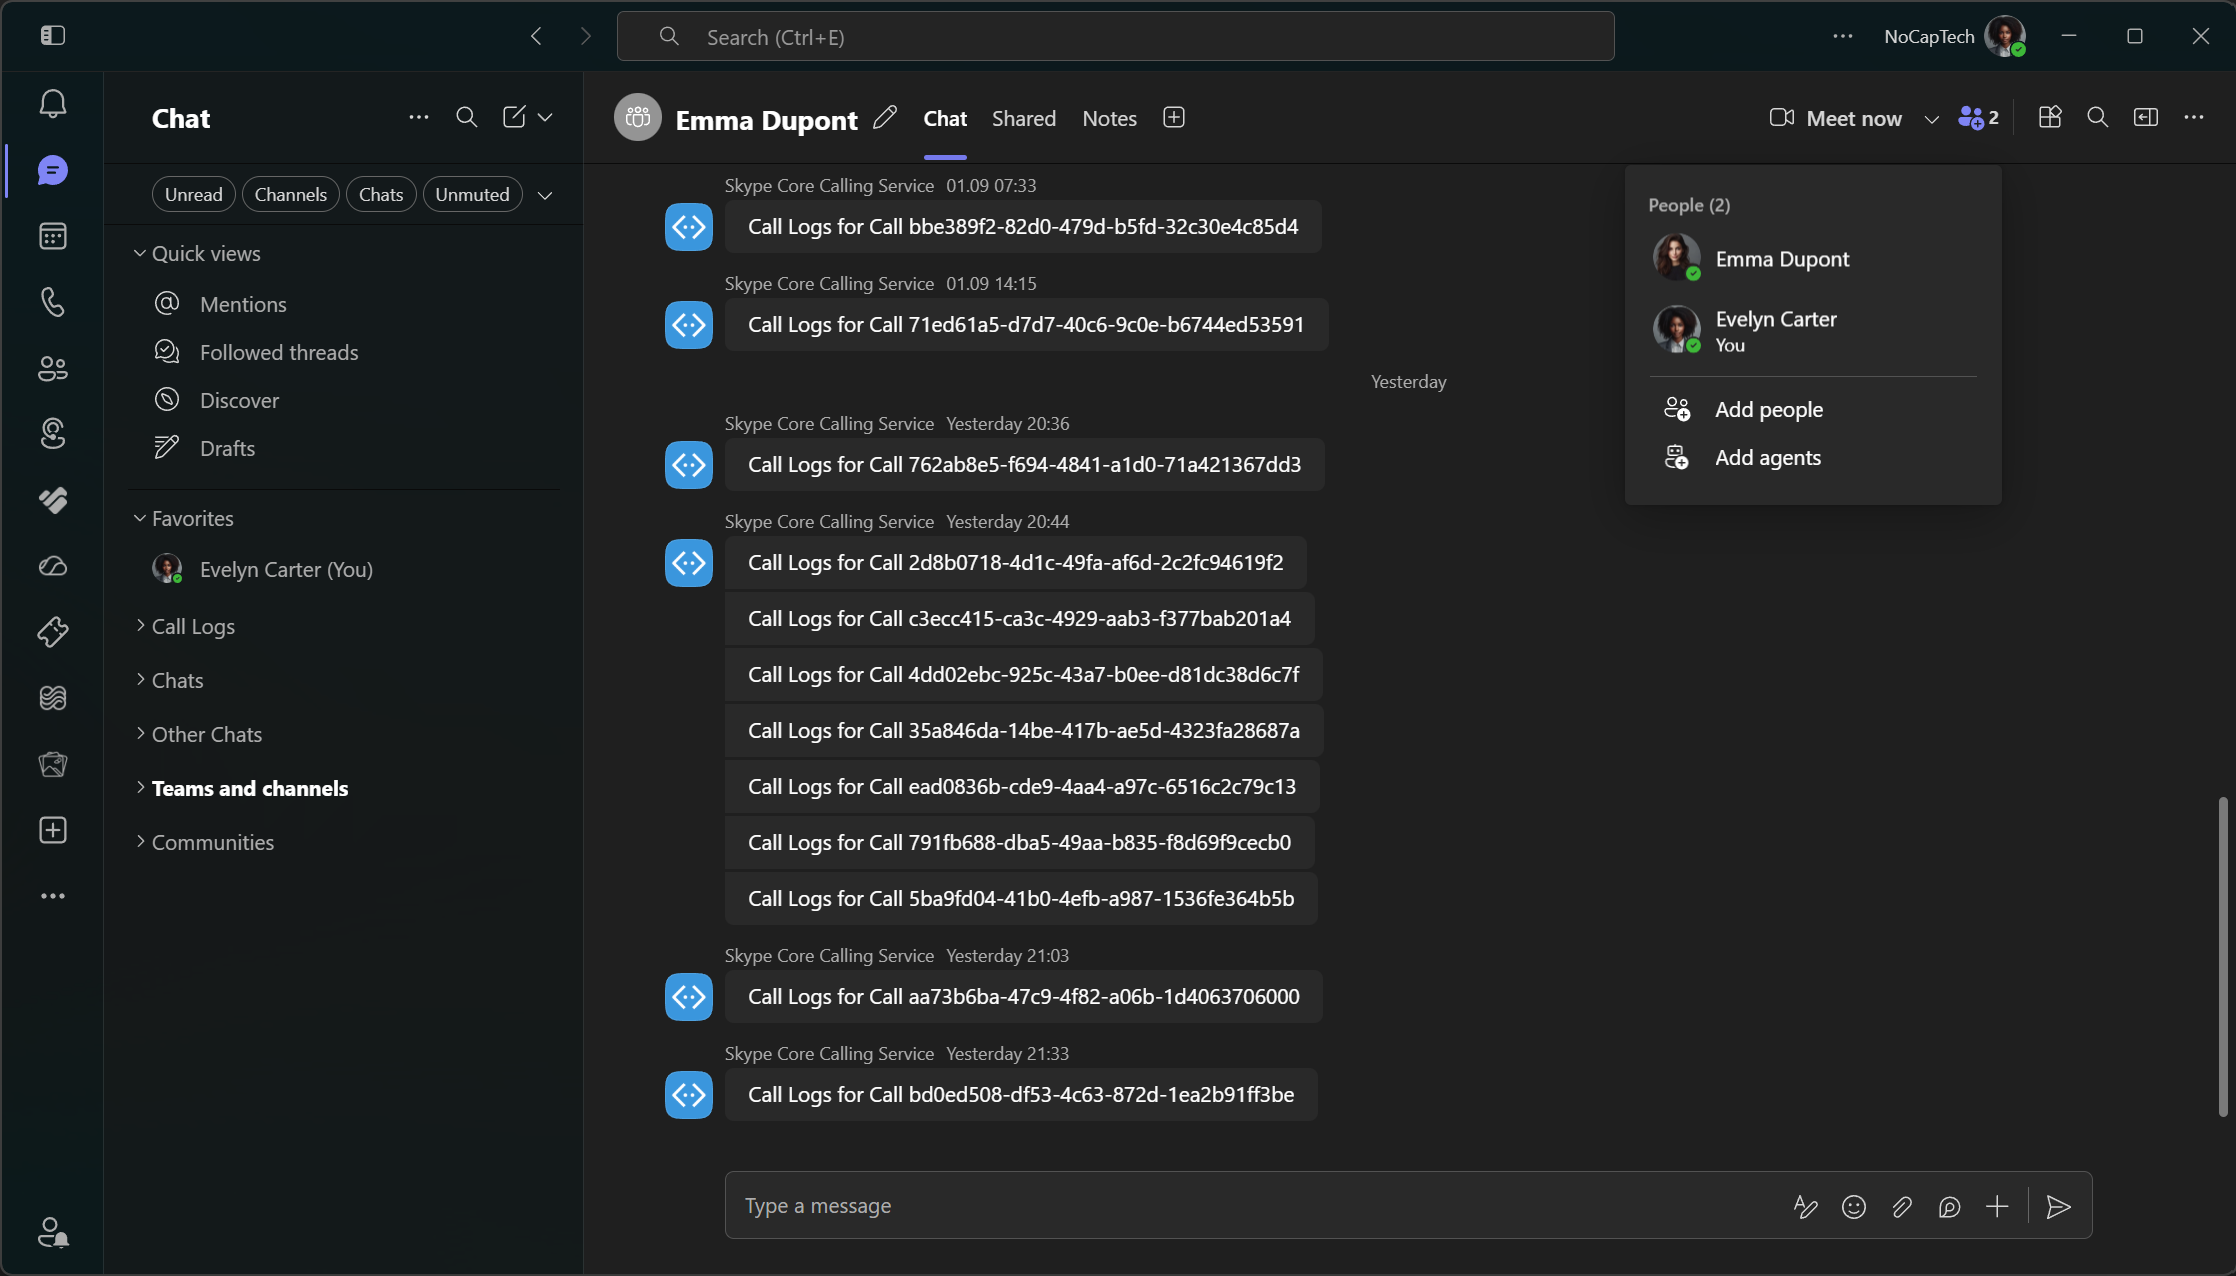Edit the Emma Dupont chat name pencil
Image resolution: width=2236 pixels, height=1276 pixels.
(x=885, y=118)
